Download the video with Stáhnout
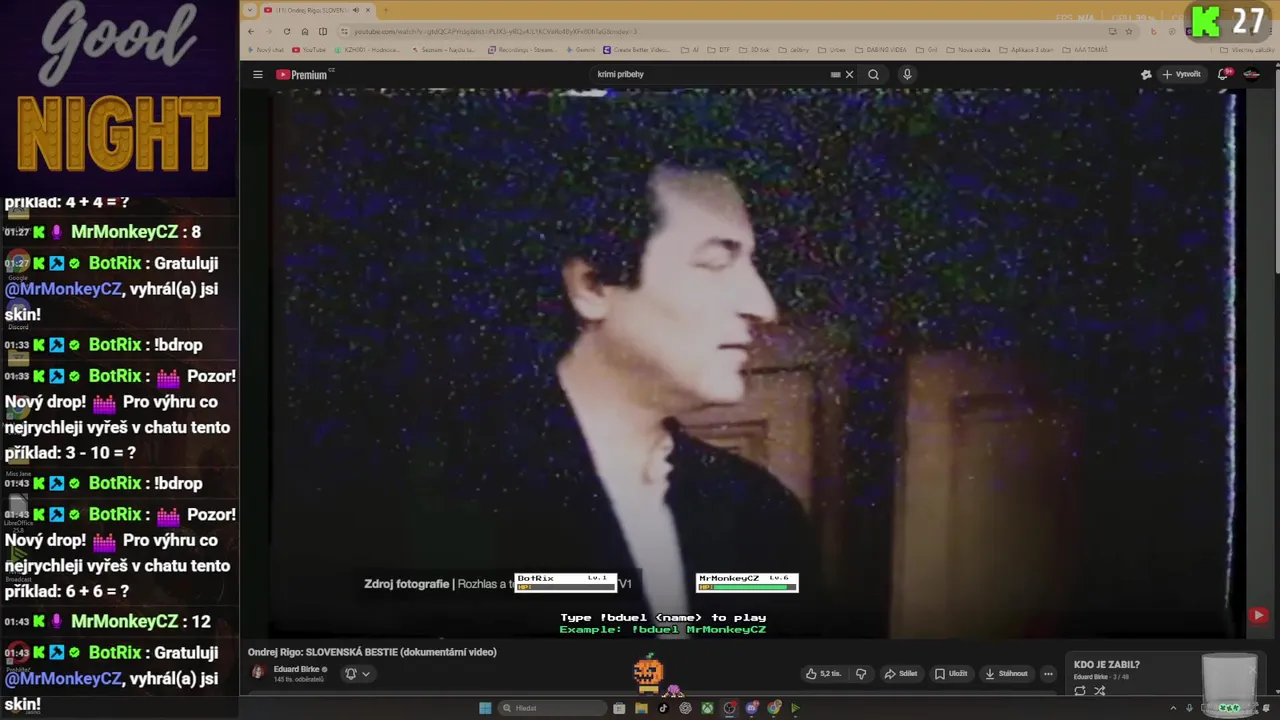The width and height of the screenshot is (1280, 720). [x=1006, y=674]
